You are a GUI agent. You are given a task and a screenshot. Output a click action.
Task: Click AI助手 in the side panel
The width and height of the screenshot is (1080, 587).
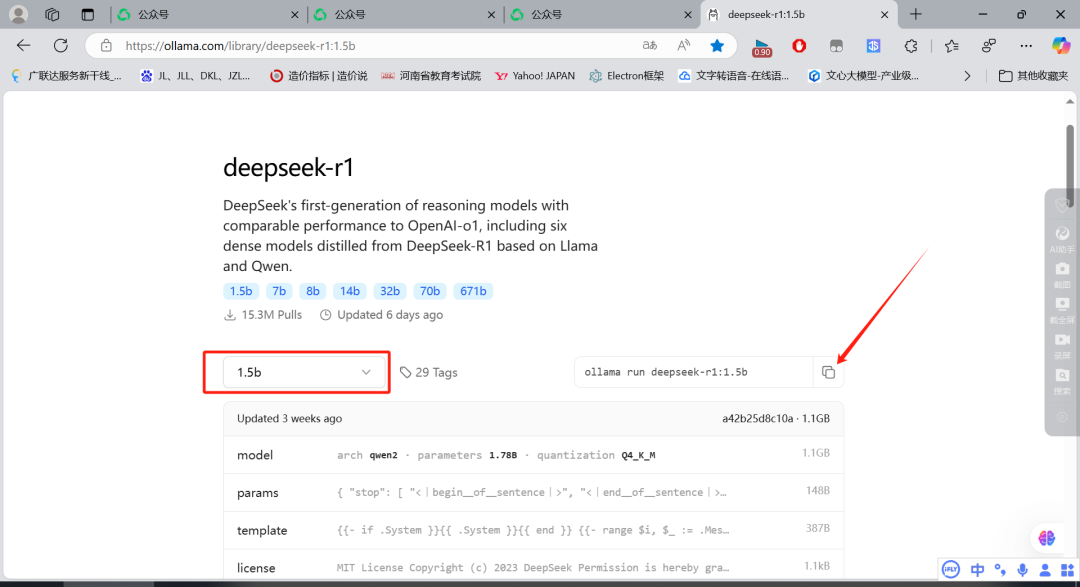(1062, 239)
